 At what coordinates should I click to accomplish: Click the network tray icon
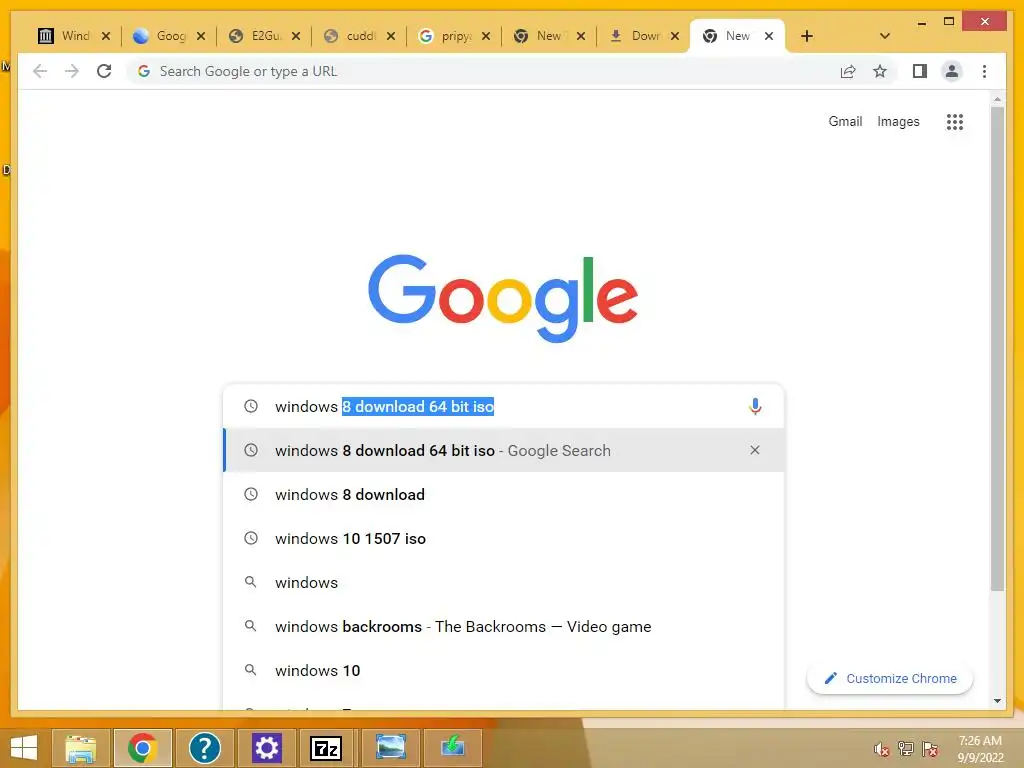[x=905, y=748]
